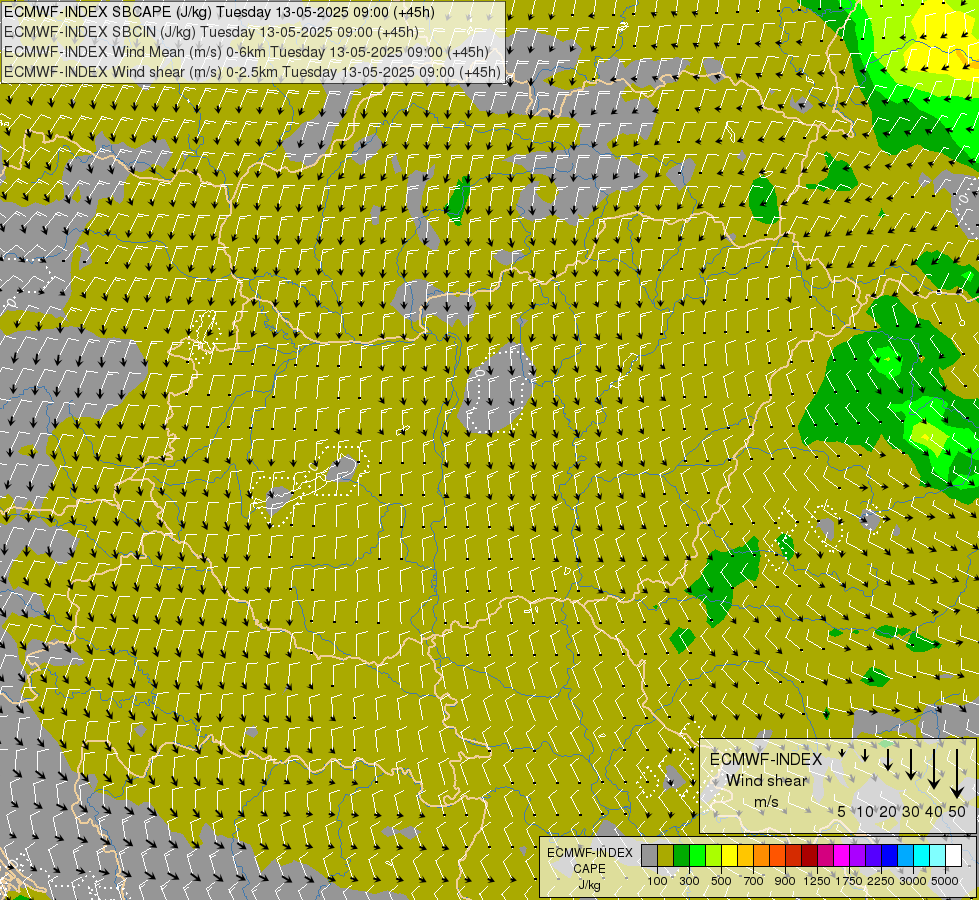Screen dimensions: 979x900
Task: Click the 'J/kg' unit in CAPE legend
Action: (589, 884)
